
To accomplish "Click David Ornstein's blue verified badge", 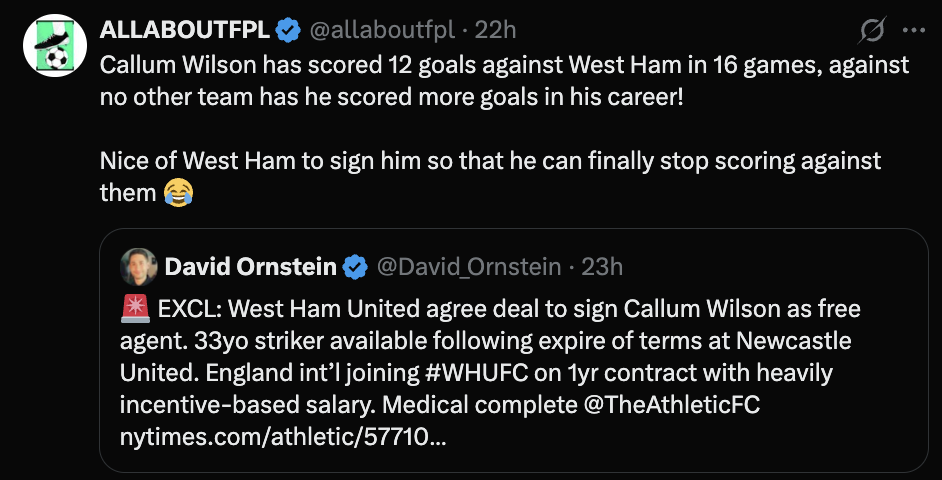I will tap(355, 266).
